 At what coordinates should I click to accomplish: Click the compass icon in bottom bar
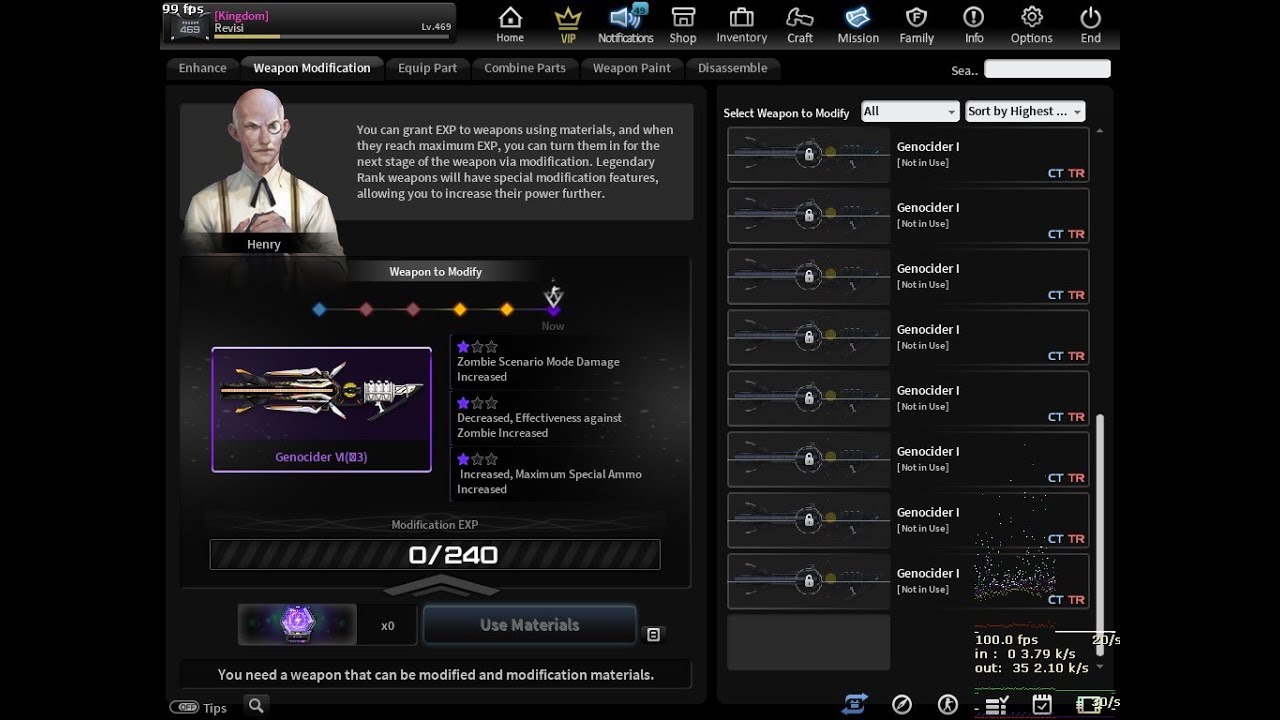click(x=901, y=704)
